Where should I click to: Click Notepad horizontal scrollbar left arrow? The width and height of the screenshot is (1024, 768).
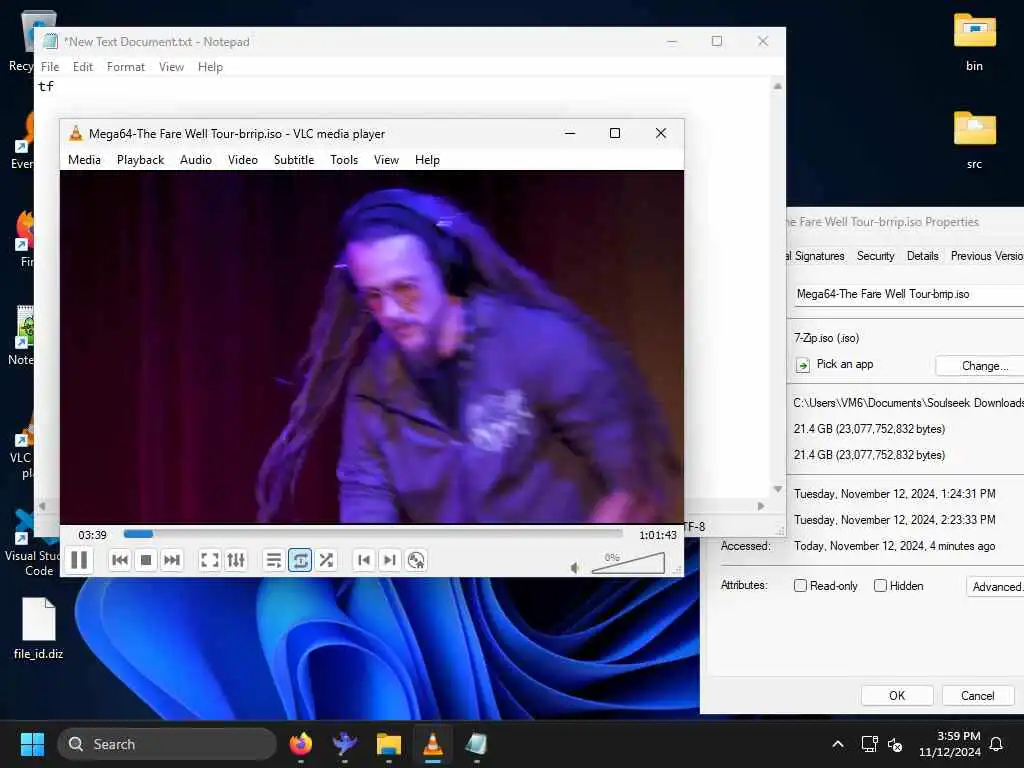pos(42,506)
